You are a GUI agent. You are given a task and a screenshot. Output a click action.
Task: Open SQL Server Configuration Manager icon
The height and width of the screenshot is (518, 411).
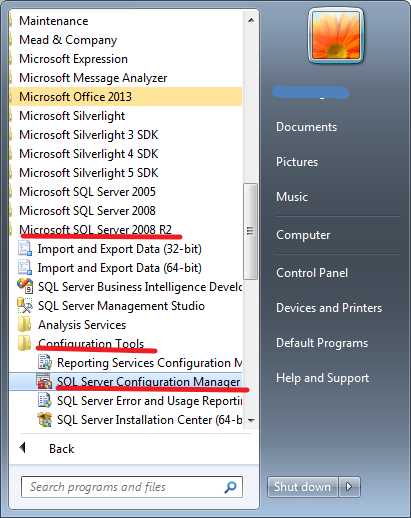[x=44, y=381]
